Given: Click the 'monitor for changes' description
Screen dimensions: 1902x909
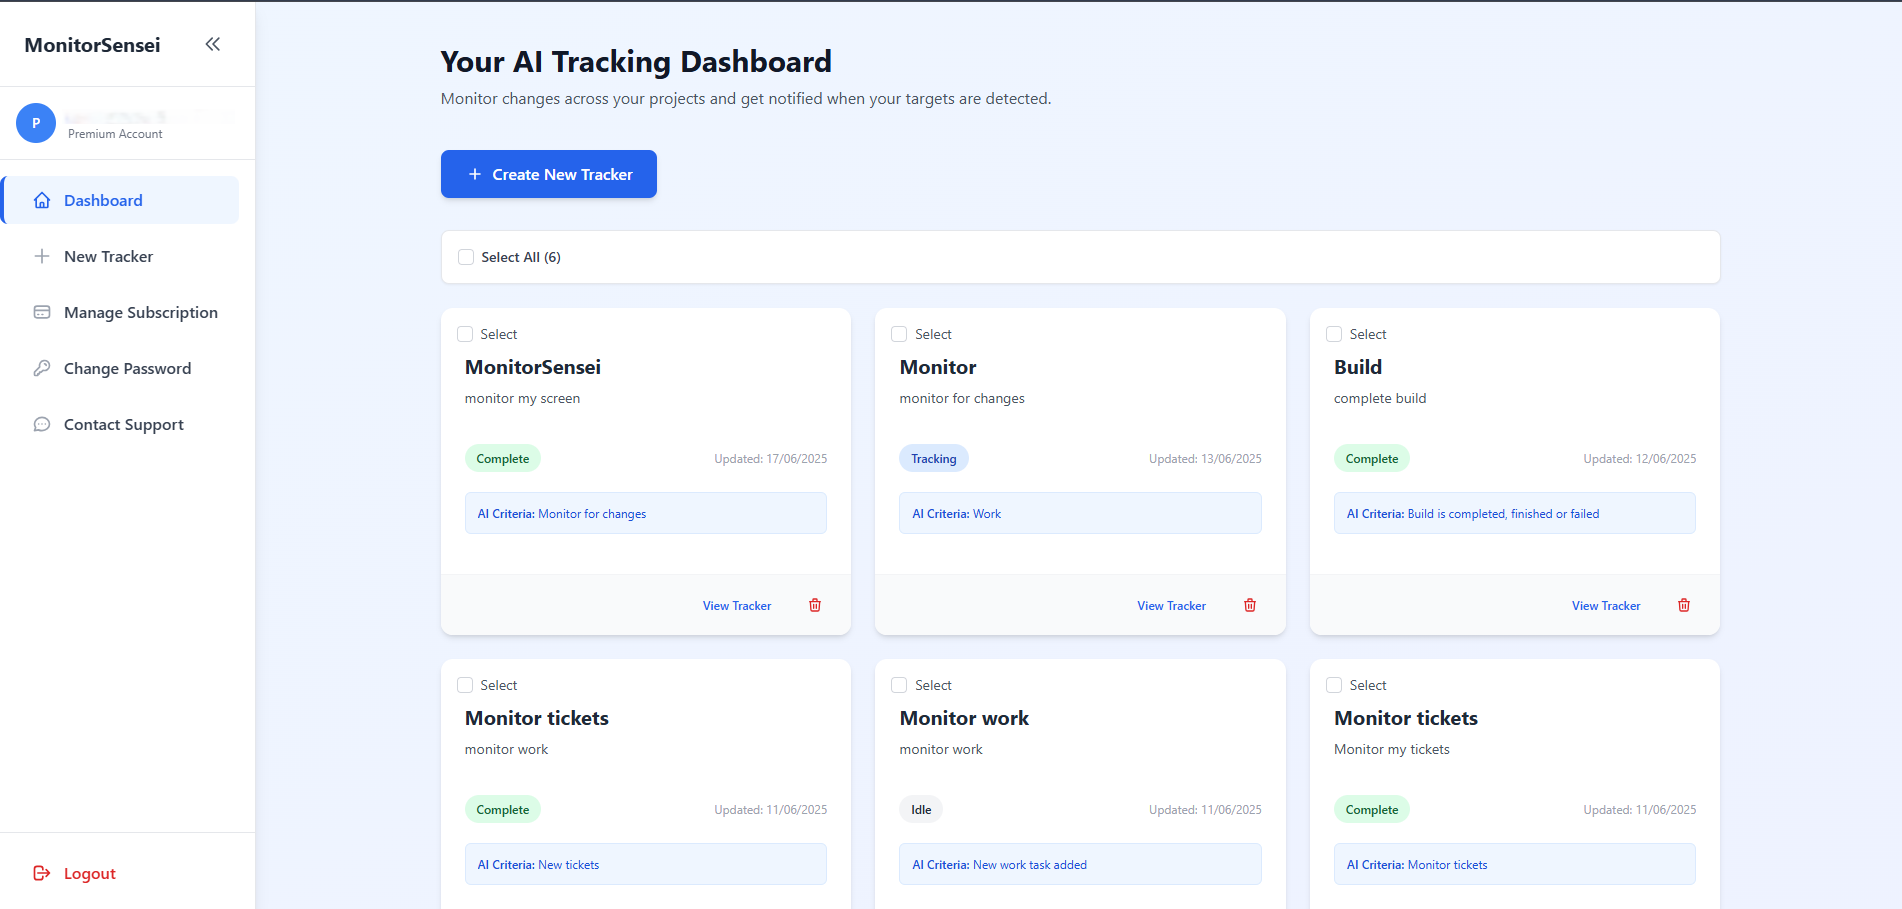Looking at the screenshot, I should click(x=962, y=398).
